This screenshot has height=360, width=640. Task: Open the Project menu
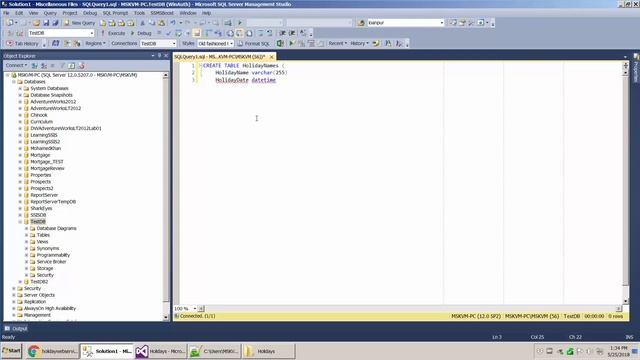[x=70, y=13]
